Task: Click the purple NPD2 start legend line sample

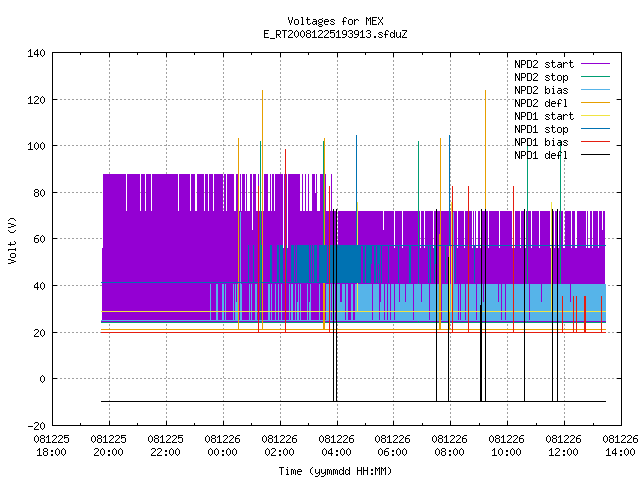Action: pyautogui.click(x=595, y=64)
